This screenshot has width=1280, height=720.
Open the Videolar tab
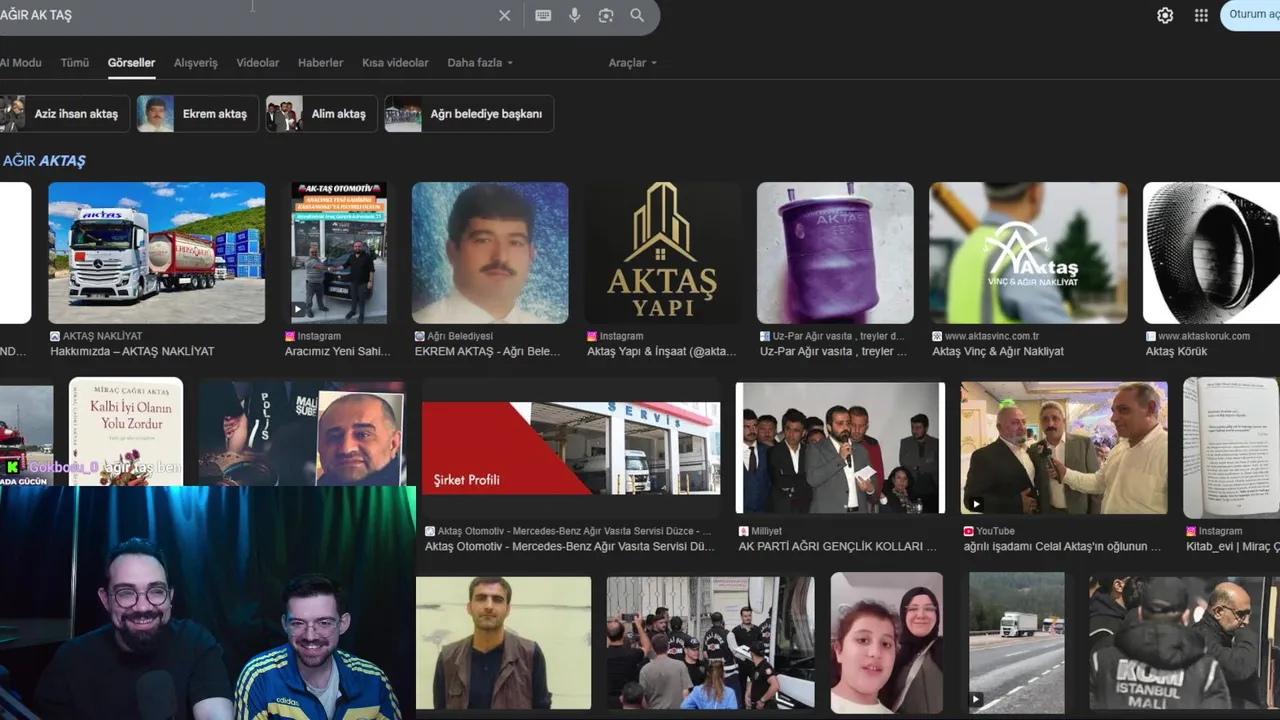258,62
